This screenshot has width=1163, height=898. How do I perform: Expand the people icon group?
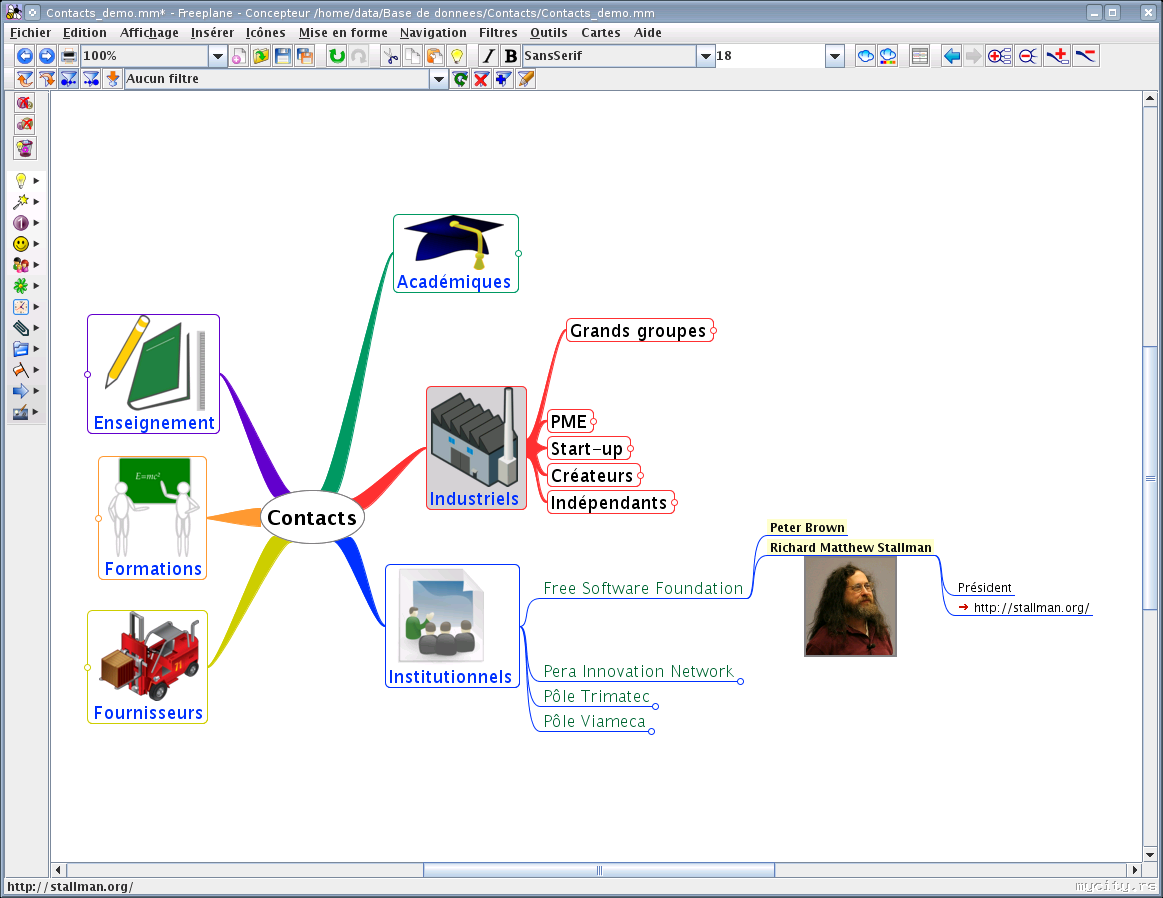tap(26, 265)
